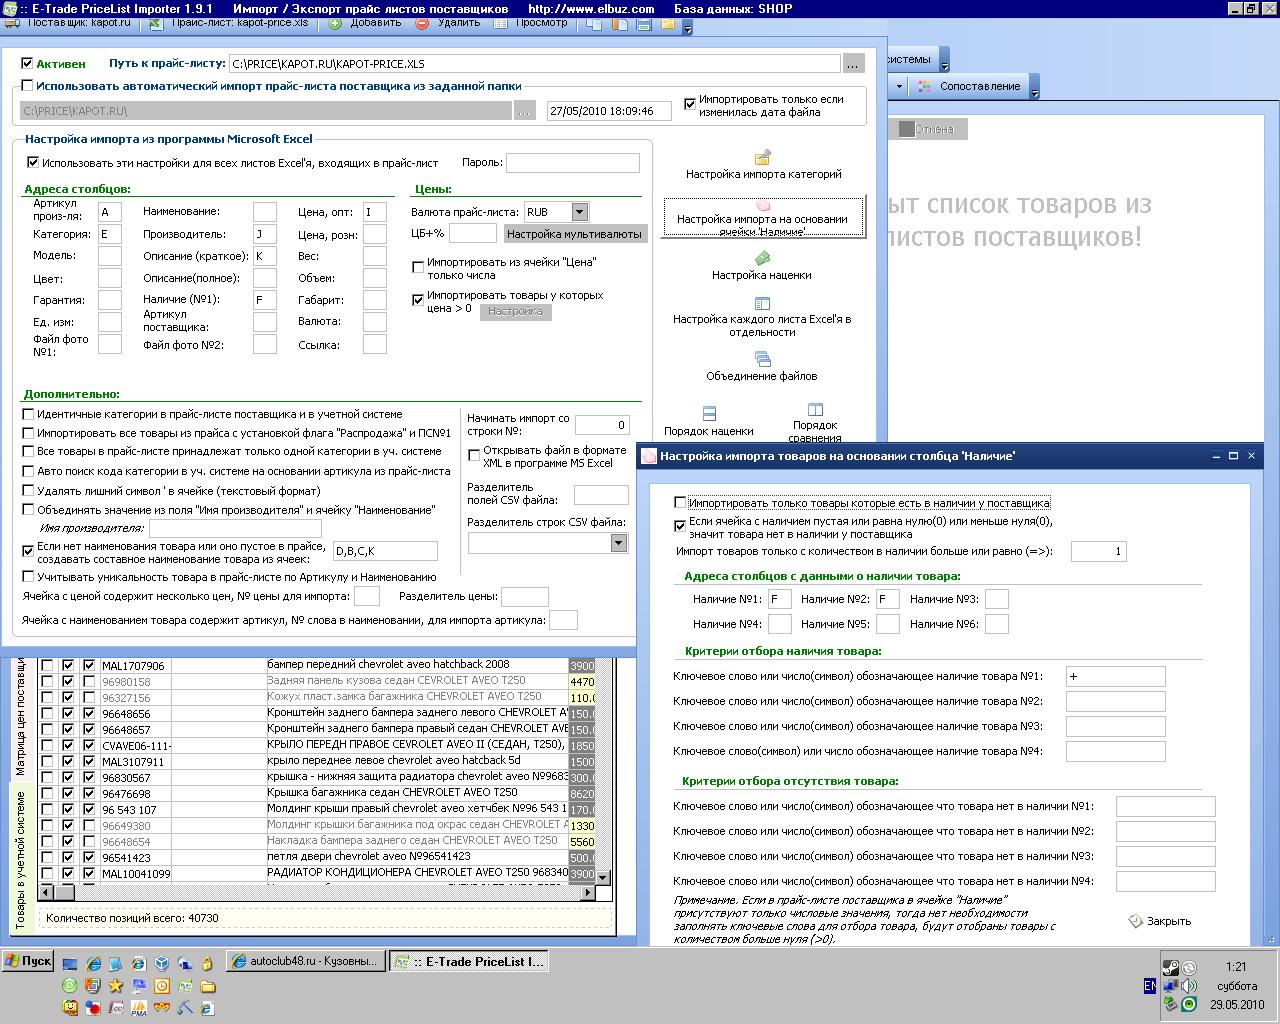Click the product table scrollbar down arrow
The image size is (1280, 1024).
coord(602,877)
